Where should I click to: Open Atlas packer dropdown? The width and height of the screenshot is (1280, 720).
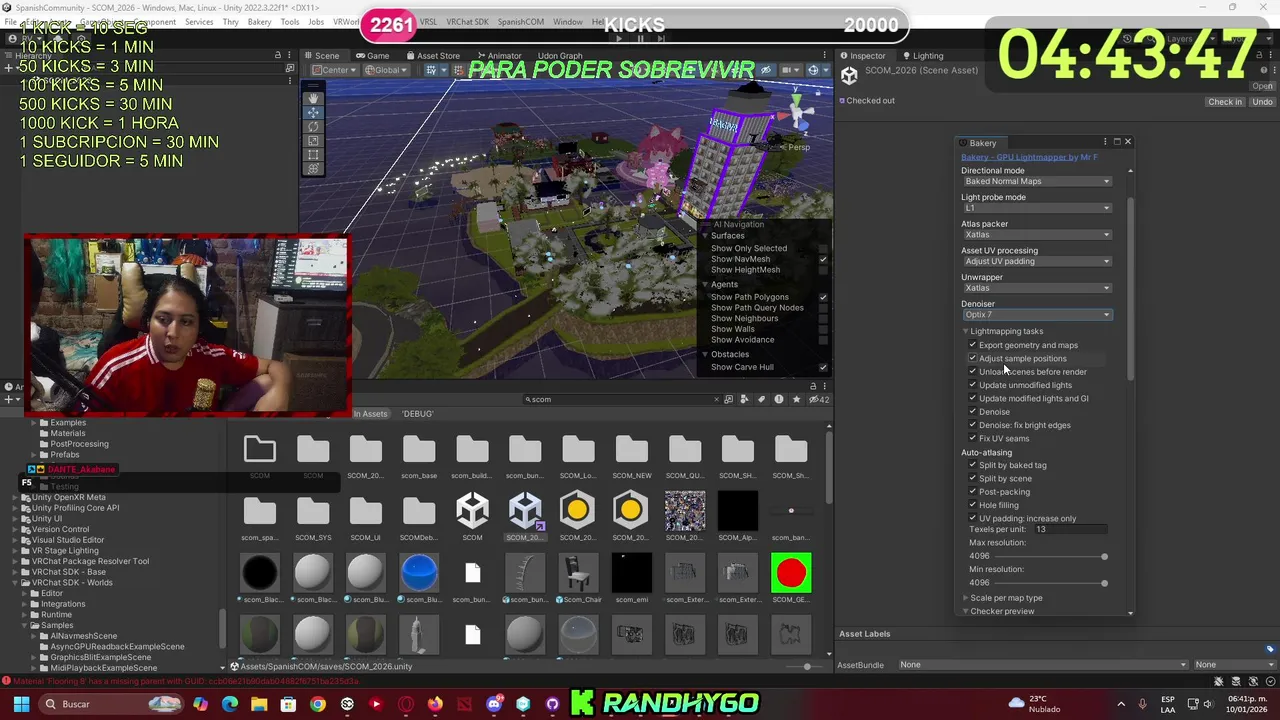(x=1037, y=235)
